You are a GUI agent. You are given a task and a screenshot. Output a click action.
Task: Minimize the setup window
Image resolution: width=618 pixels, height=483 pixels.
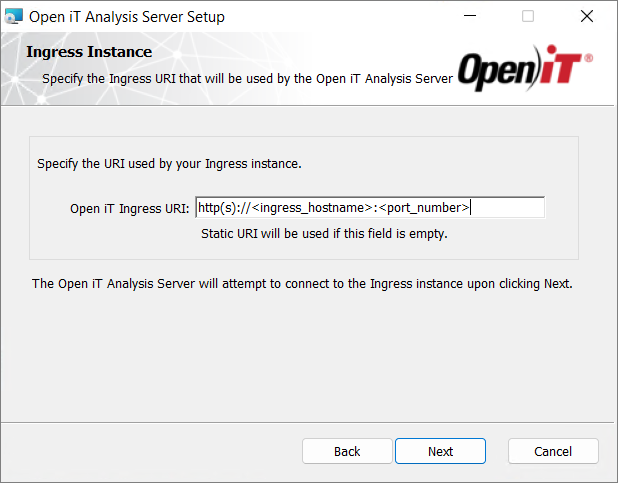[x=470, y=16]
